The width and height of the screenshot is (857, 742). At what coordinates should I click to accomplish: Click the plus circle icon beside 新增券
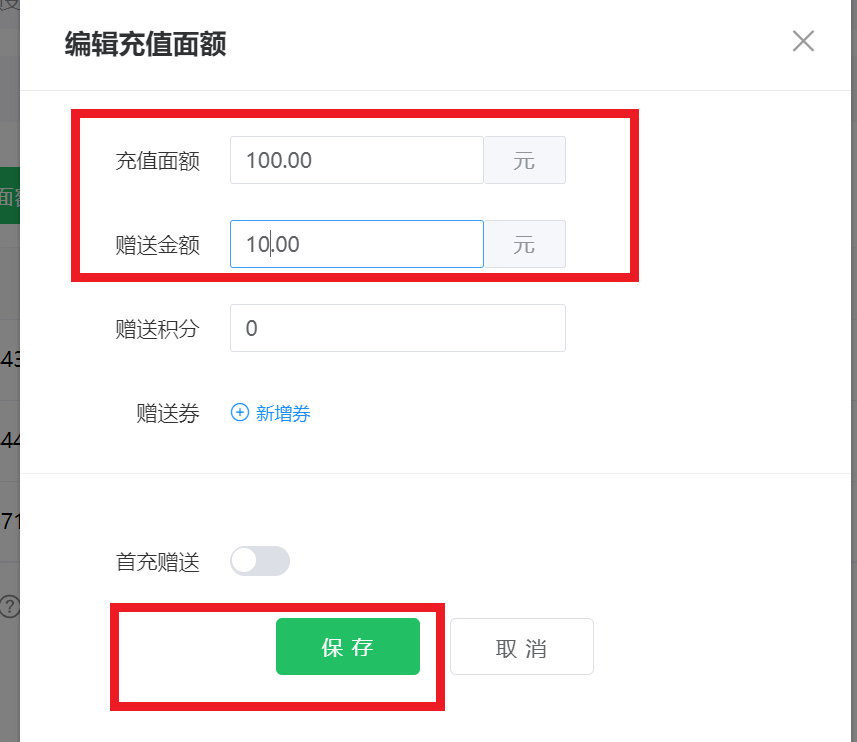pyautogui.click(x=240, y=413)
